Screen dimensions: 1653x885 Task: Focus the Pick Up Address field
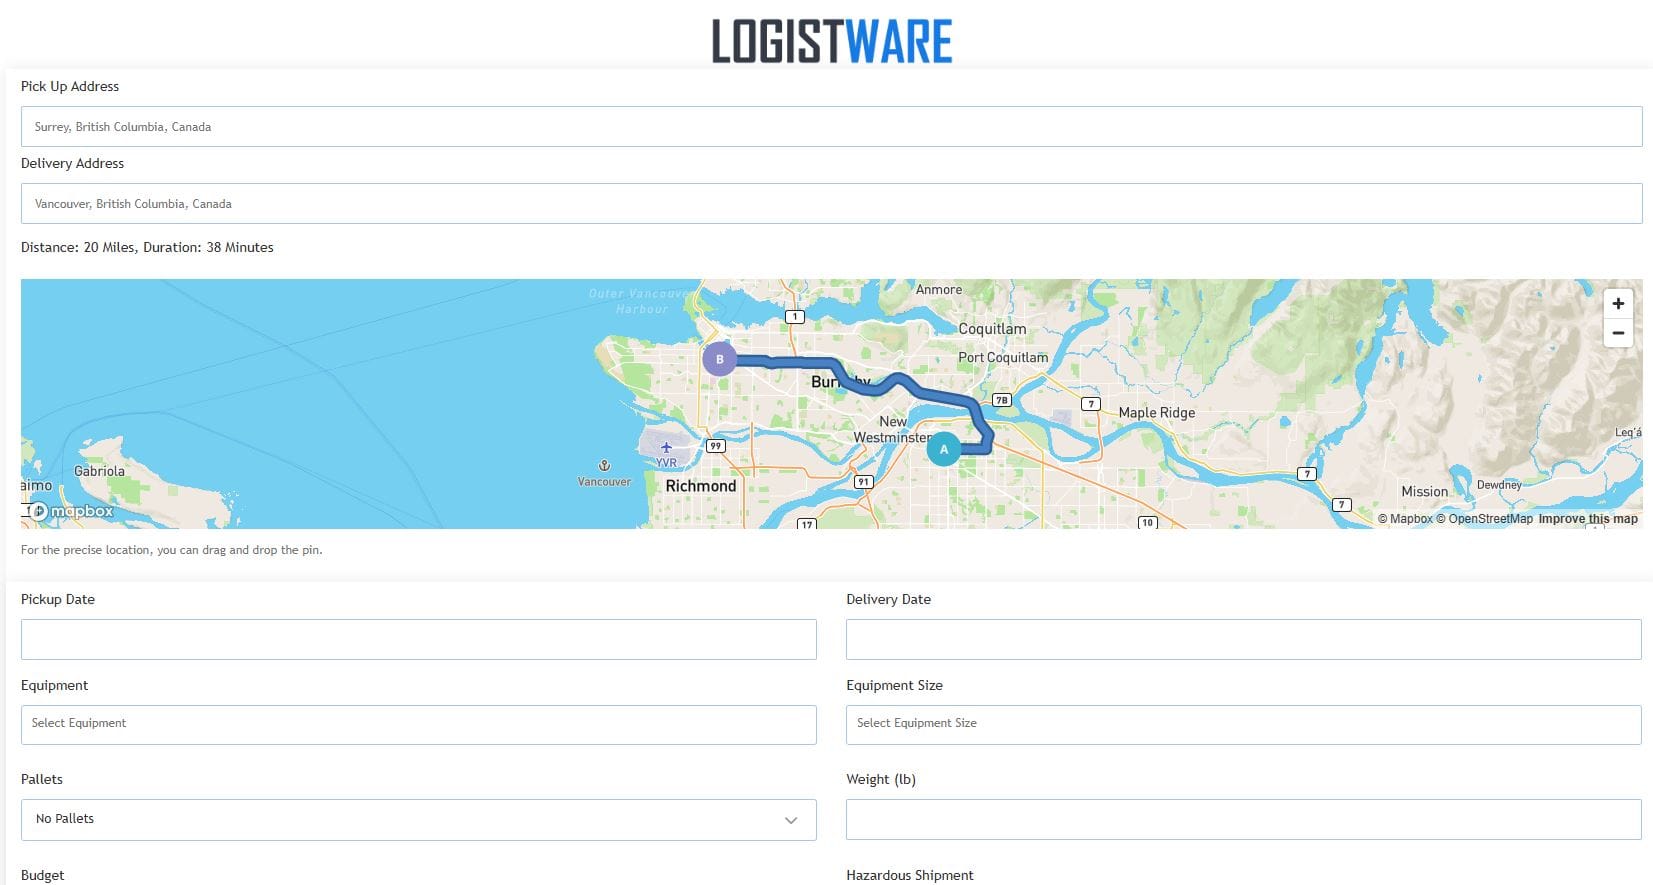pos(831,127)
